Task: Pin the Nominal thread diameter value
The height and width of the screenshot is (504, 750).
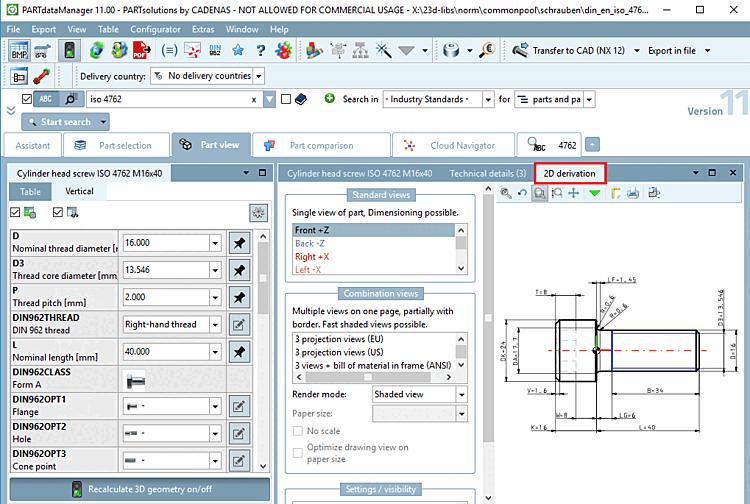Action: [x=240, y=242]
